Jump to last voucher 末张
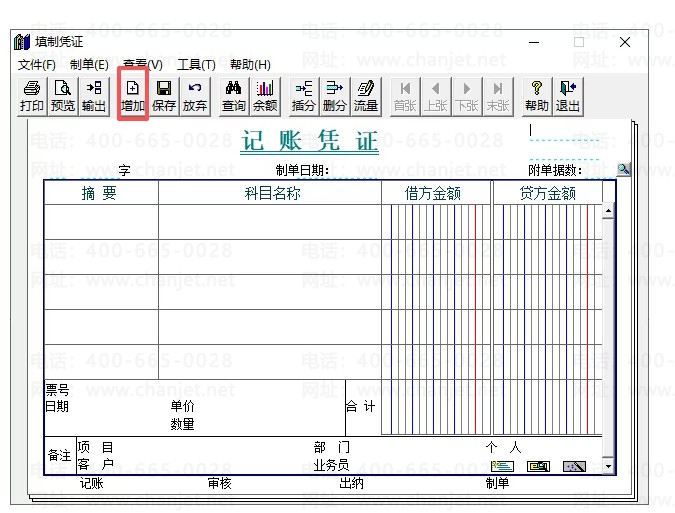 [x=498, y=96]
